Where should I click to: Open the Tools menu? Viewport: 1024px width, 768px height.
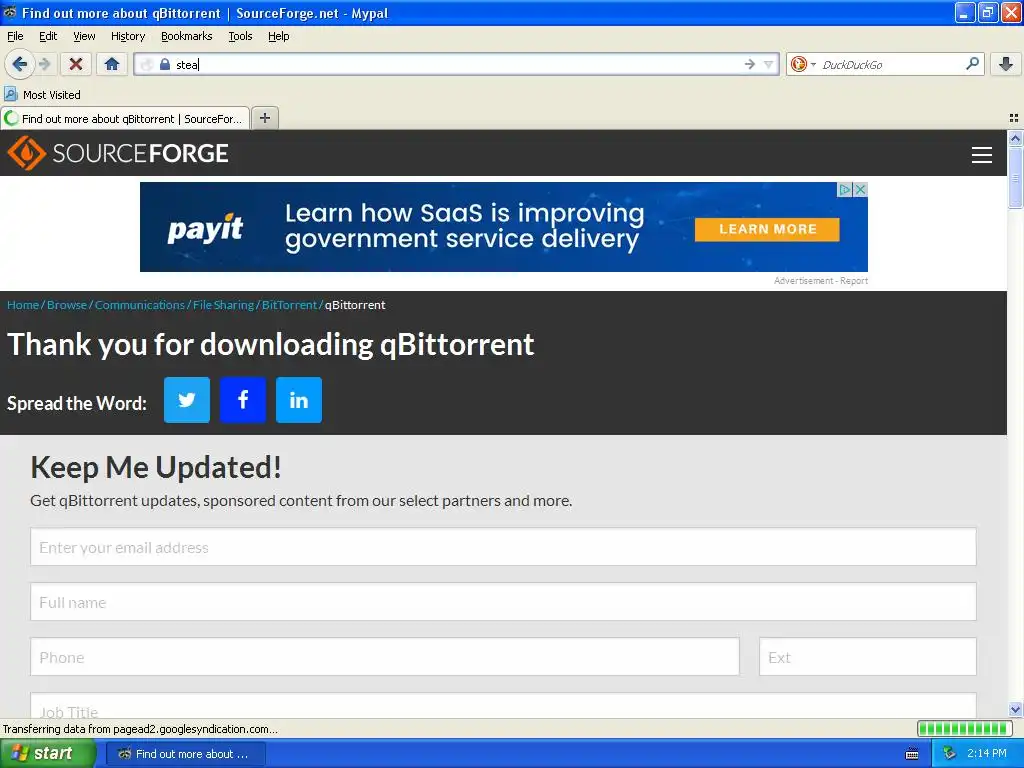pyautogui.click(x=240, y=36)
